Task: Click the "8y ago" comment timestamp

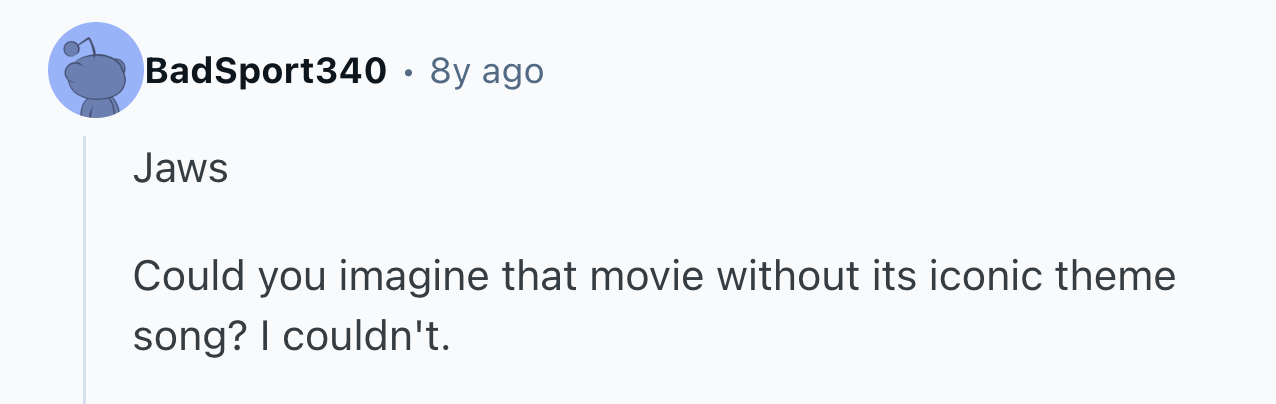Action: click(x=486, y=71)
